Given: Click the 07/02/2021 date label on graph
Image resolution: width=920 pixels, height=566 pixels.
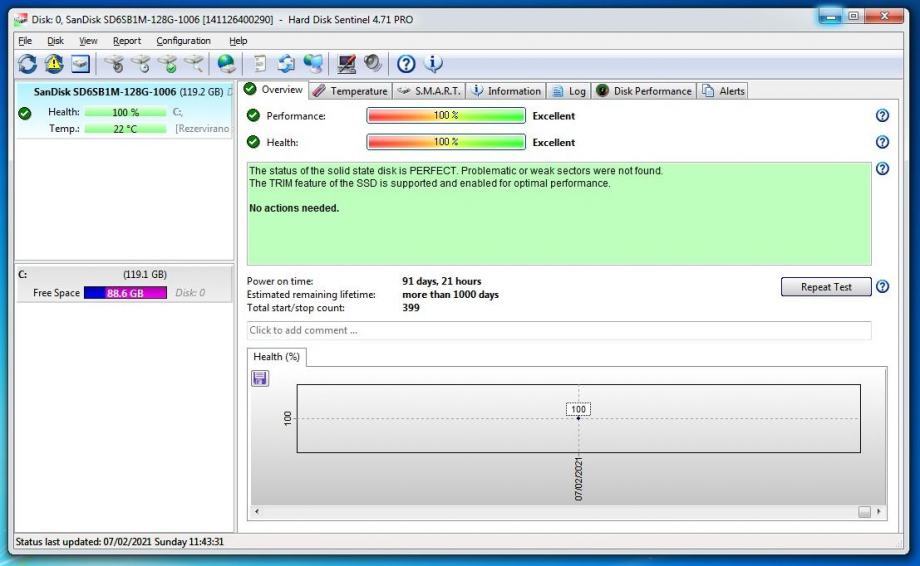Looking at the screenshot, I should [x=579, y=479].
